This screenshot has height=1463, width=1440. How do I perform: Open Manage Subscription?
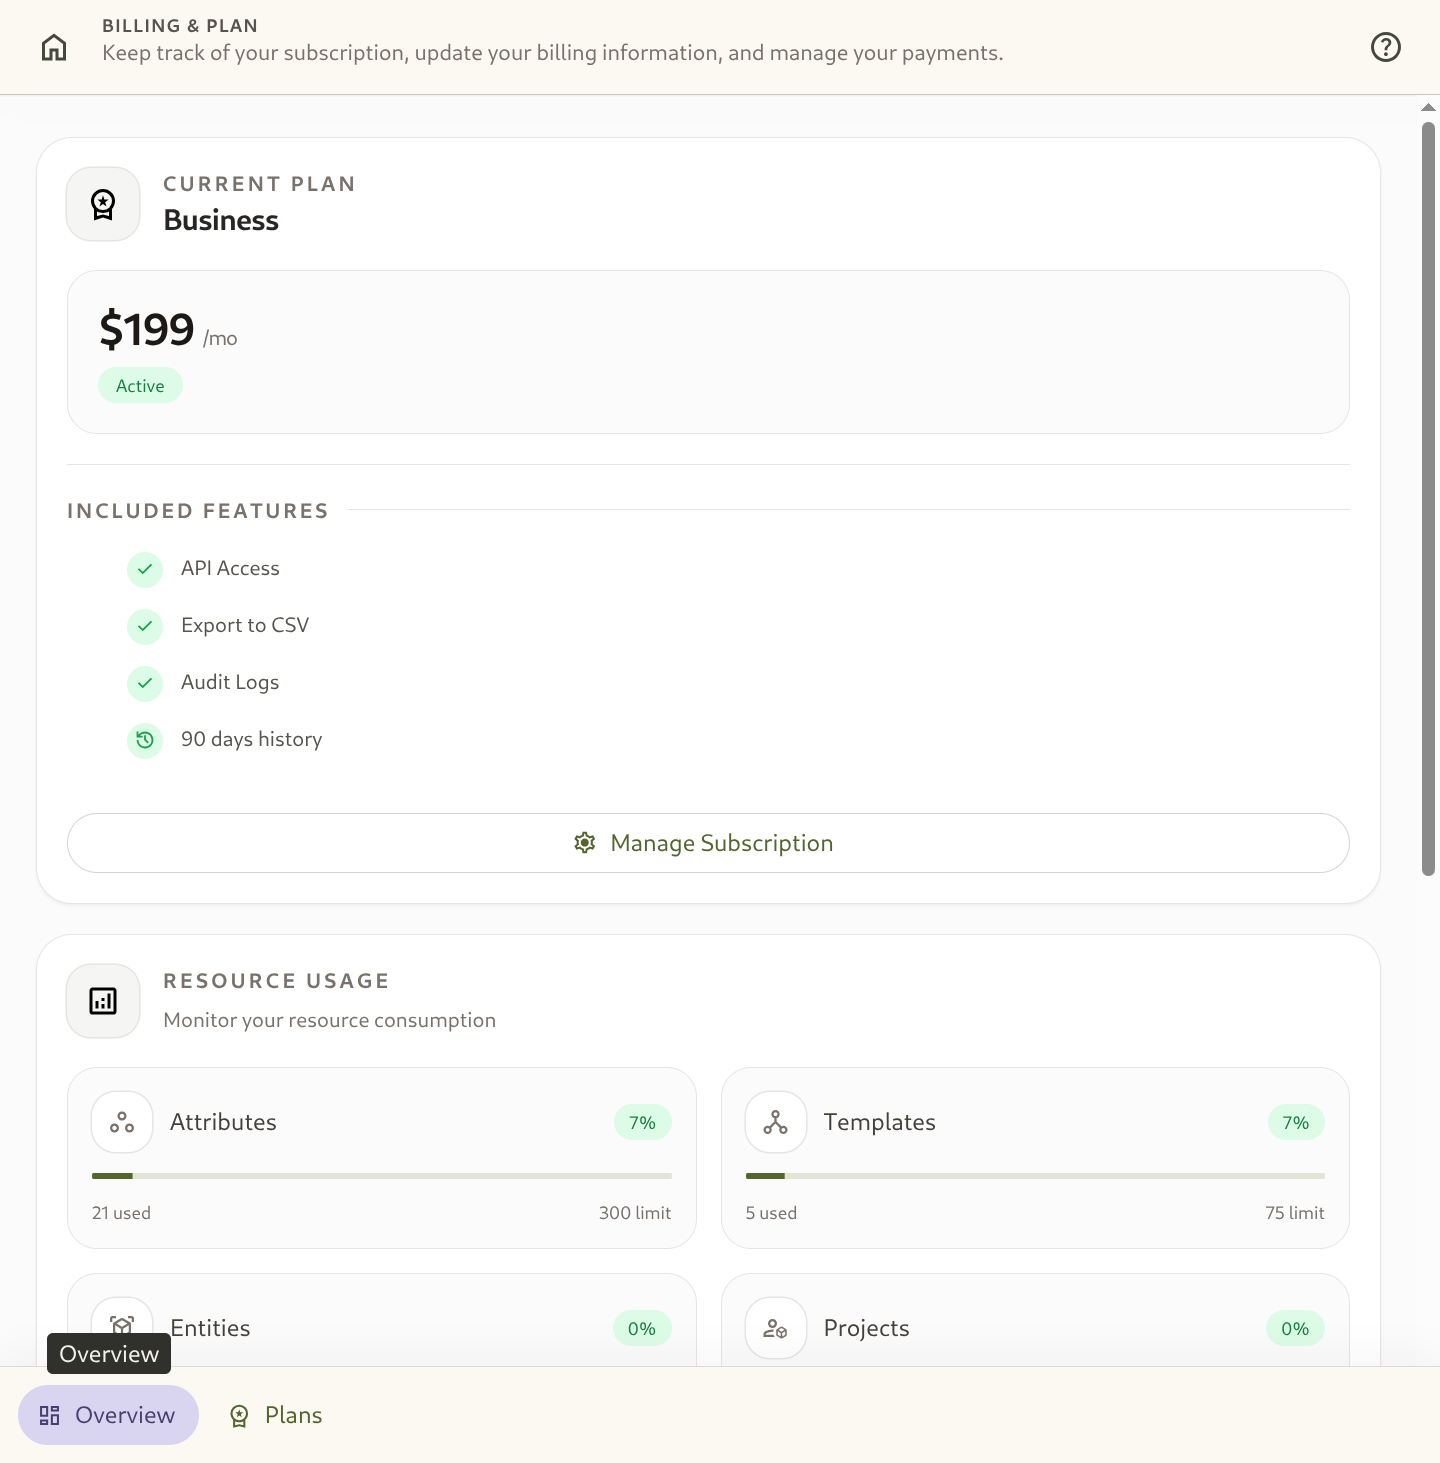708,843
